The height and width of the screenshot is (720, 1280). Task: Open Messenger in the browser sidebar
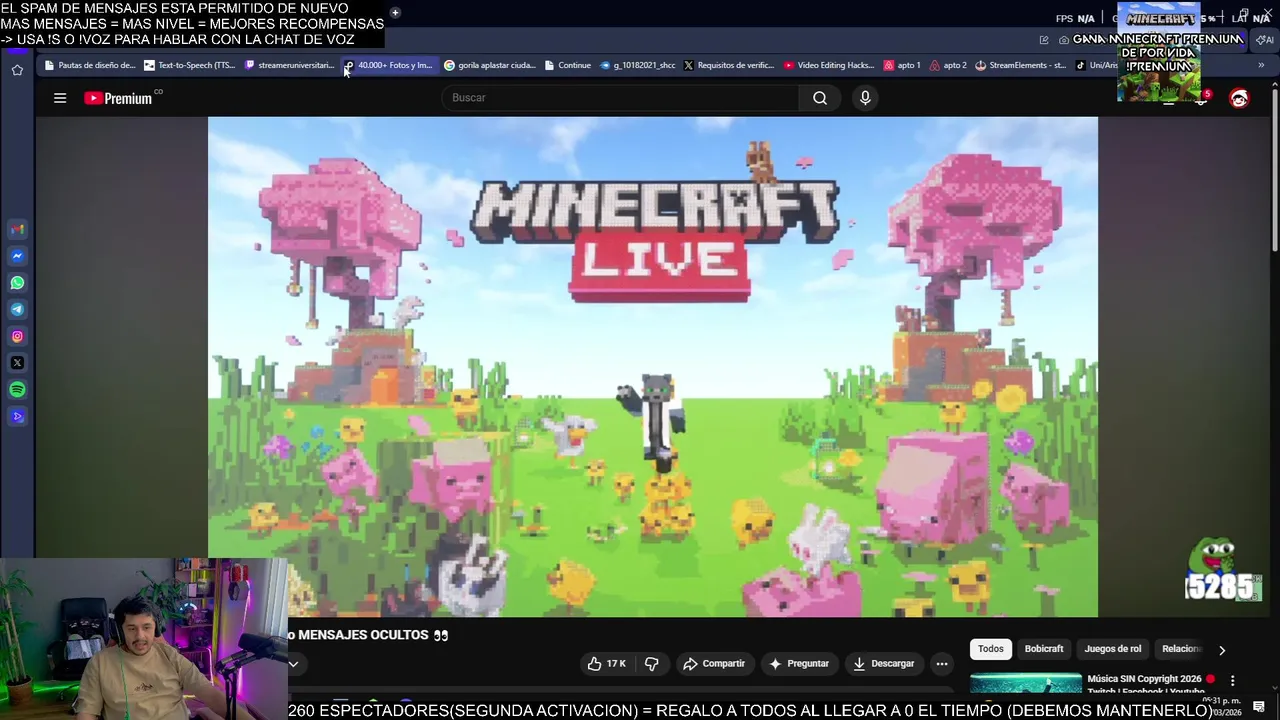pos(17,256)
